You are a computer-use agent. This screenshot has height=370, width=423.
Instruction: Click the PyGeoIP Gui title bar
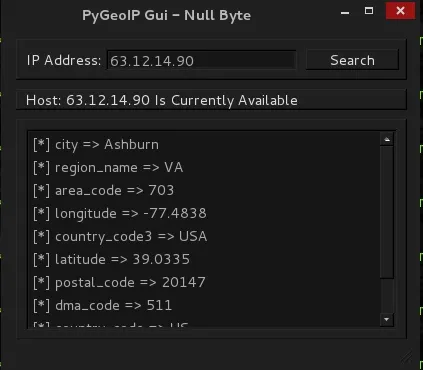[x=167, y=15]
